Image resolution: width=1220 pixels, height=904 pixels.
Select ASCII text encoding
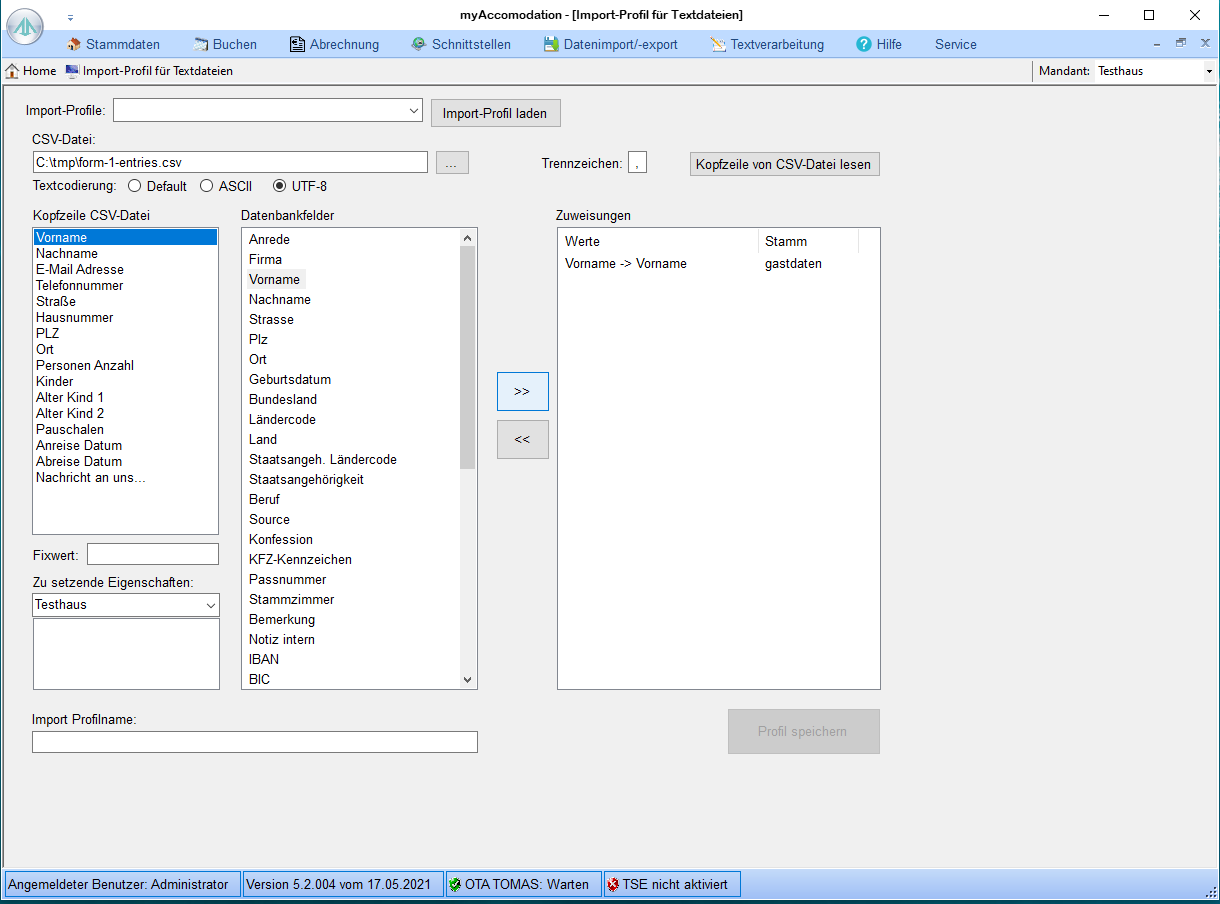pyautogui.click(x=206, y=186)
